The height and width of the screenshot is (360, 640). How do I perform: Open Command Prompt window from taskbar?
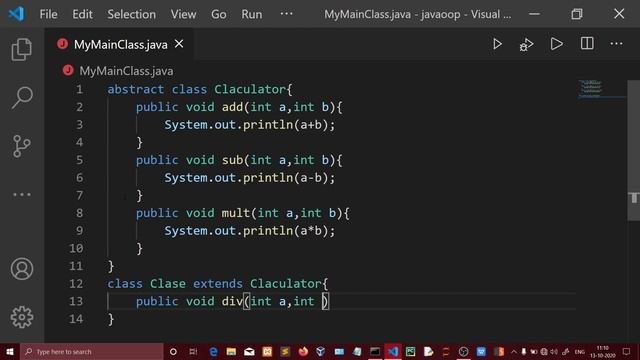tap(375, 351)
